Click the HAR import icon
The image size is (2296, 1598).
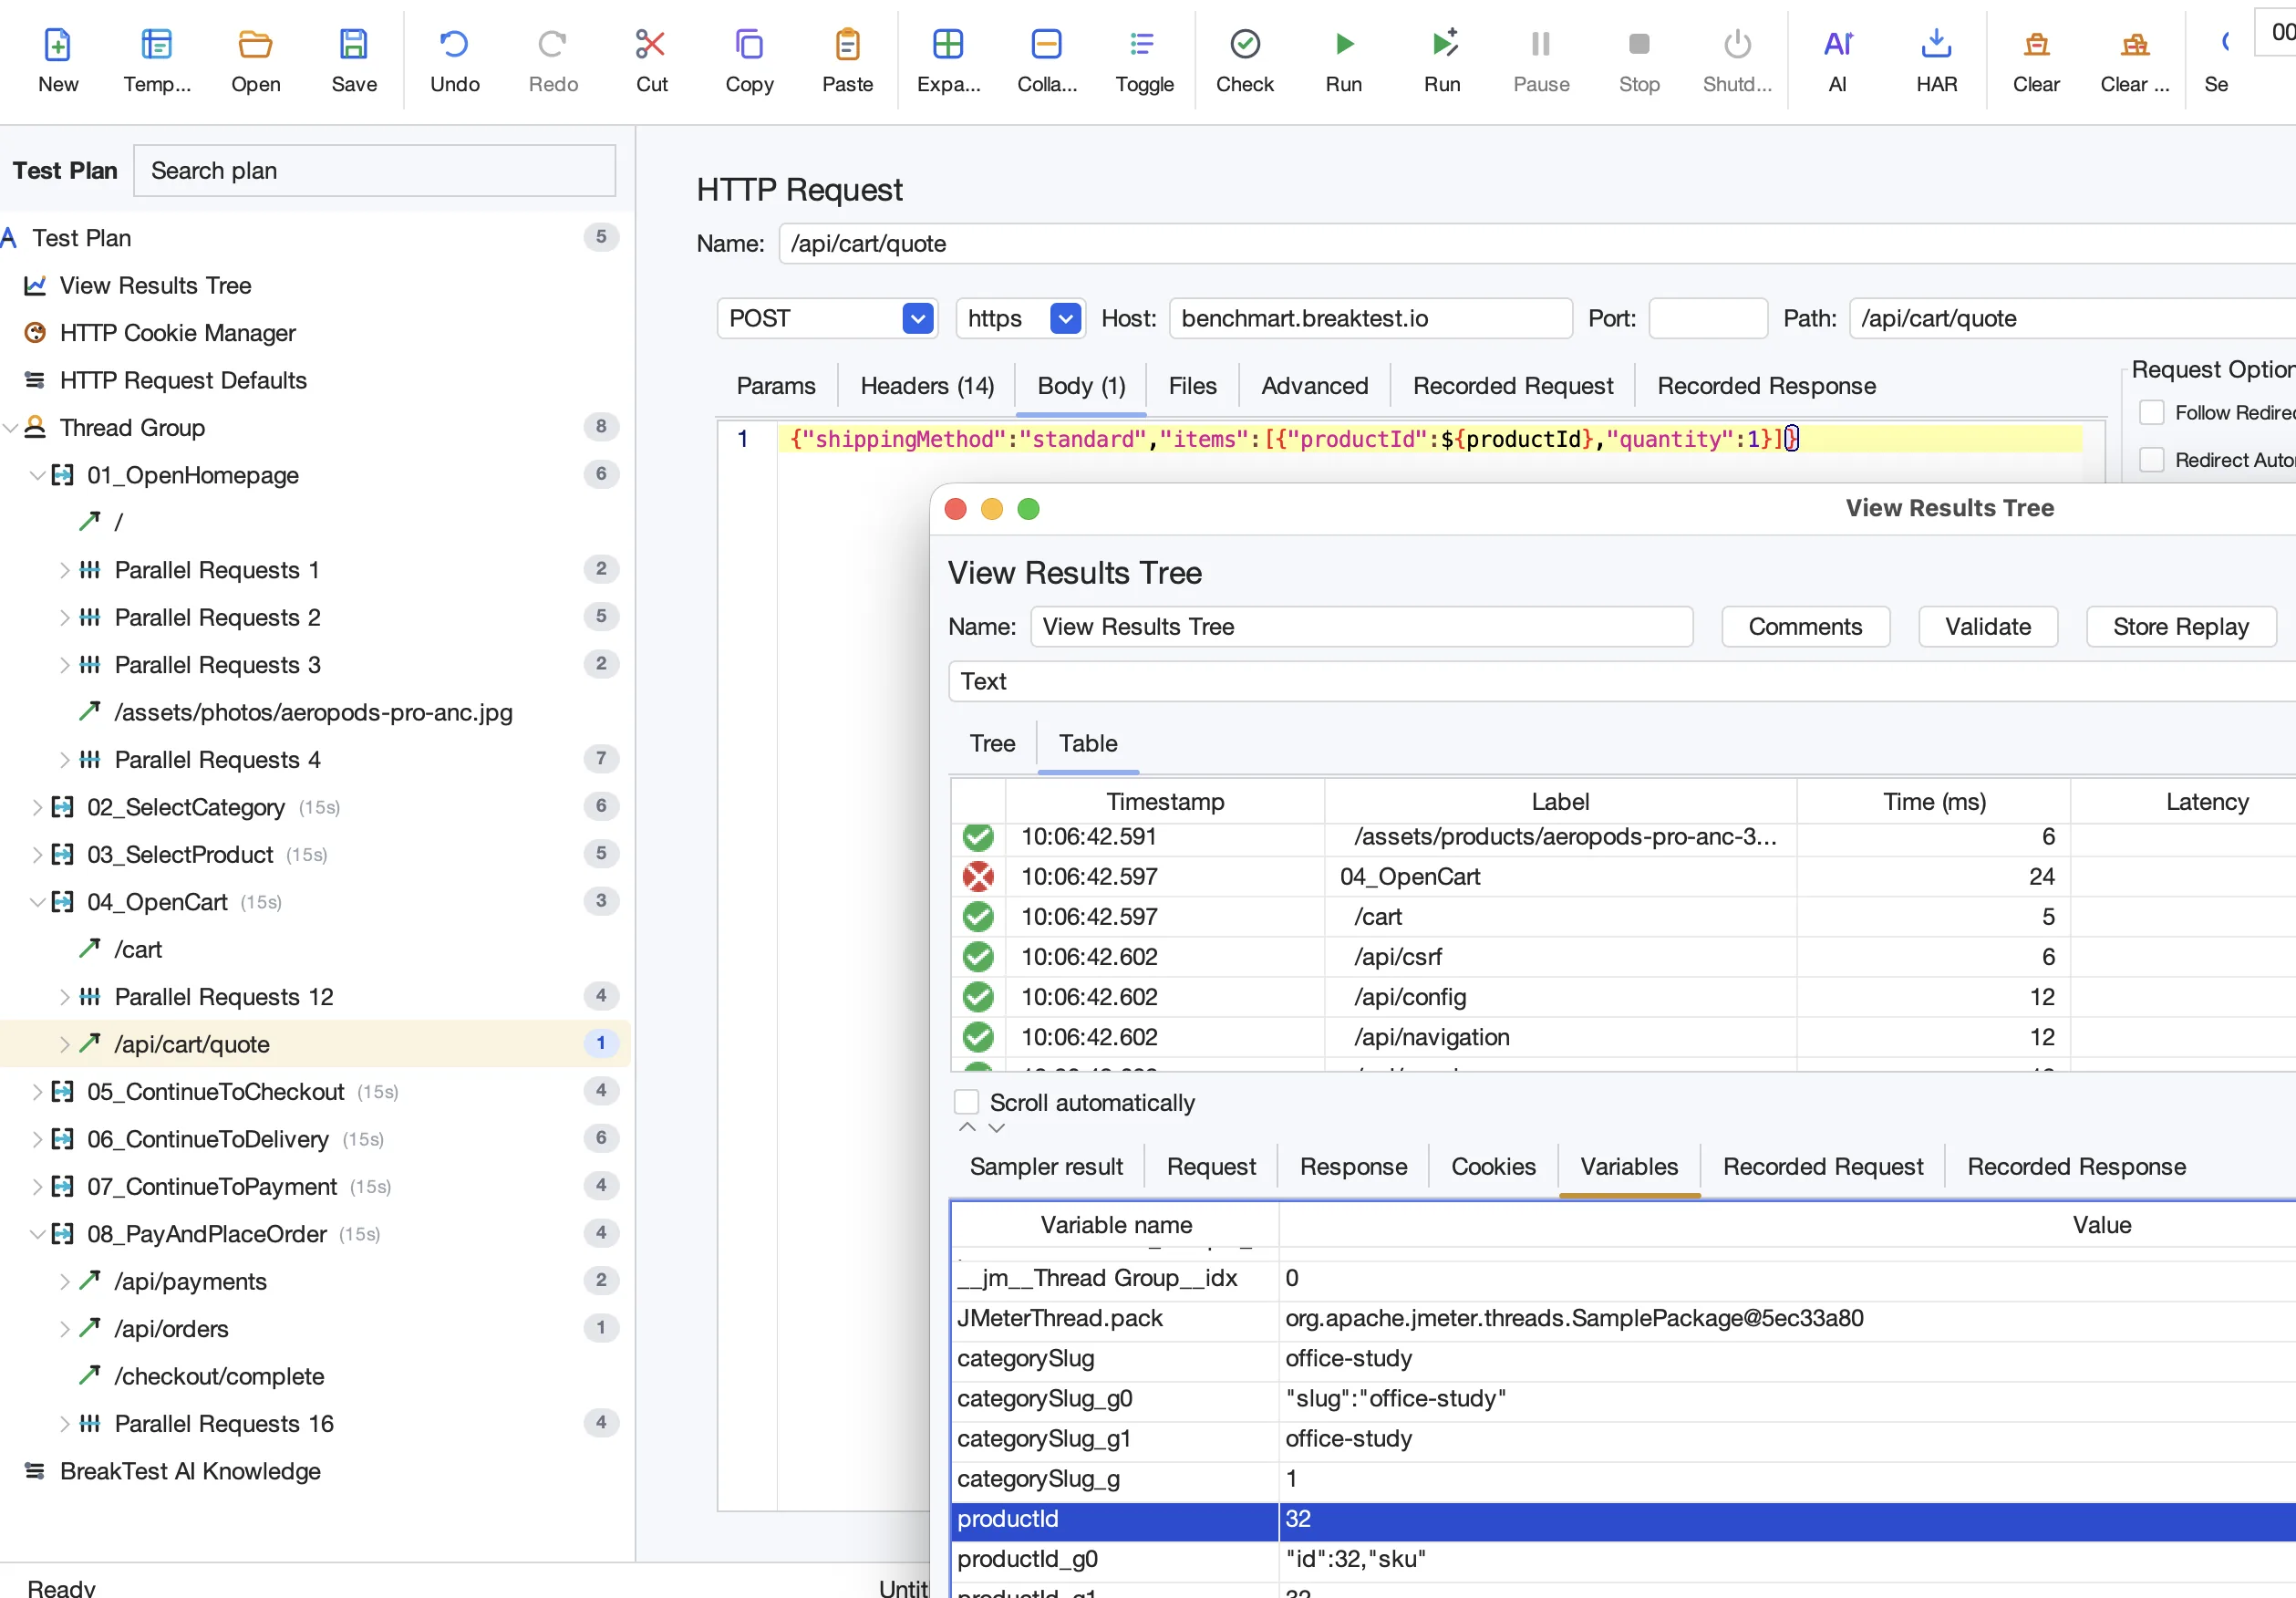click(1936, 45)
